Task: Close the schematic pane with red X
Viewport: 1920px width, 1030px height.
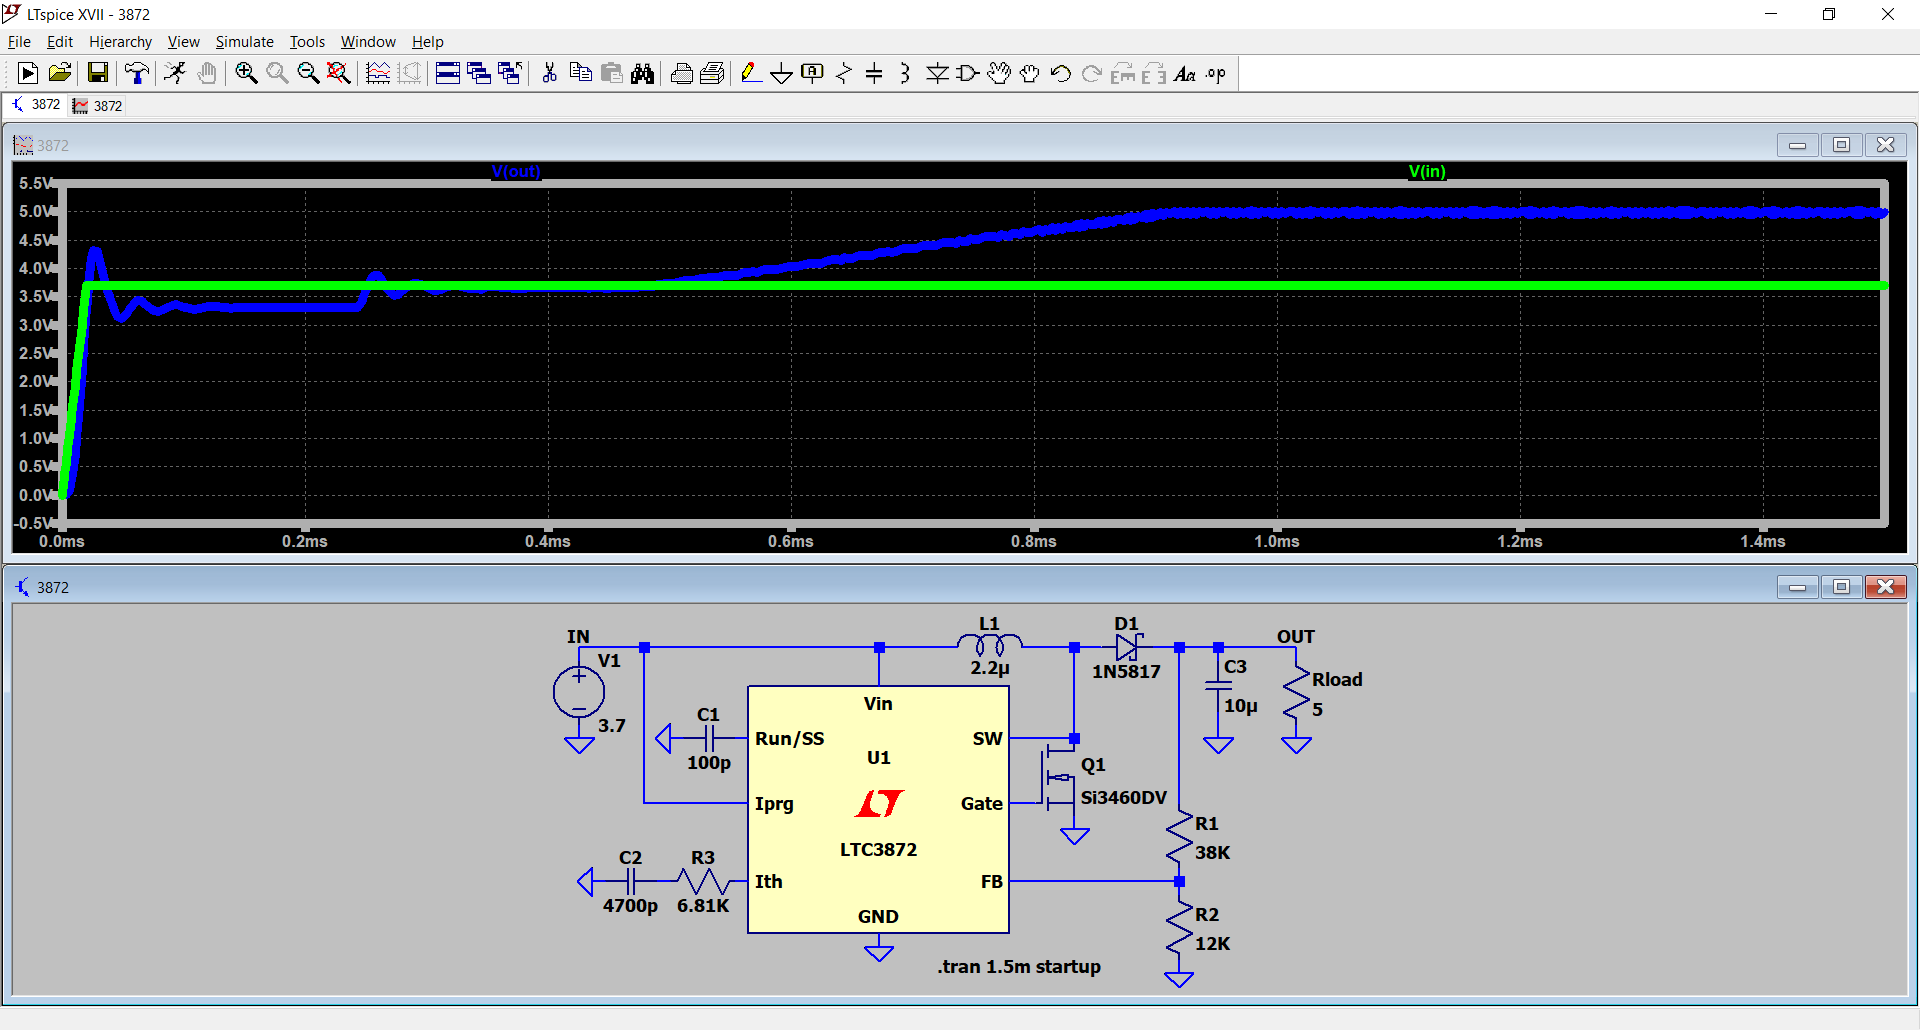Action: tap(1885, 587)
